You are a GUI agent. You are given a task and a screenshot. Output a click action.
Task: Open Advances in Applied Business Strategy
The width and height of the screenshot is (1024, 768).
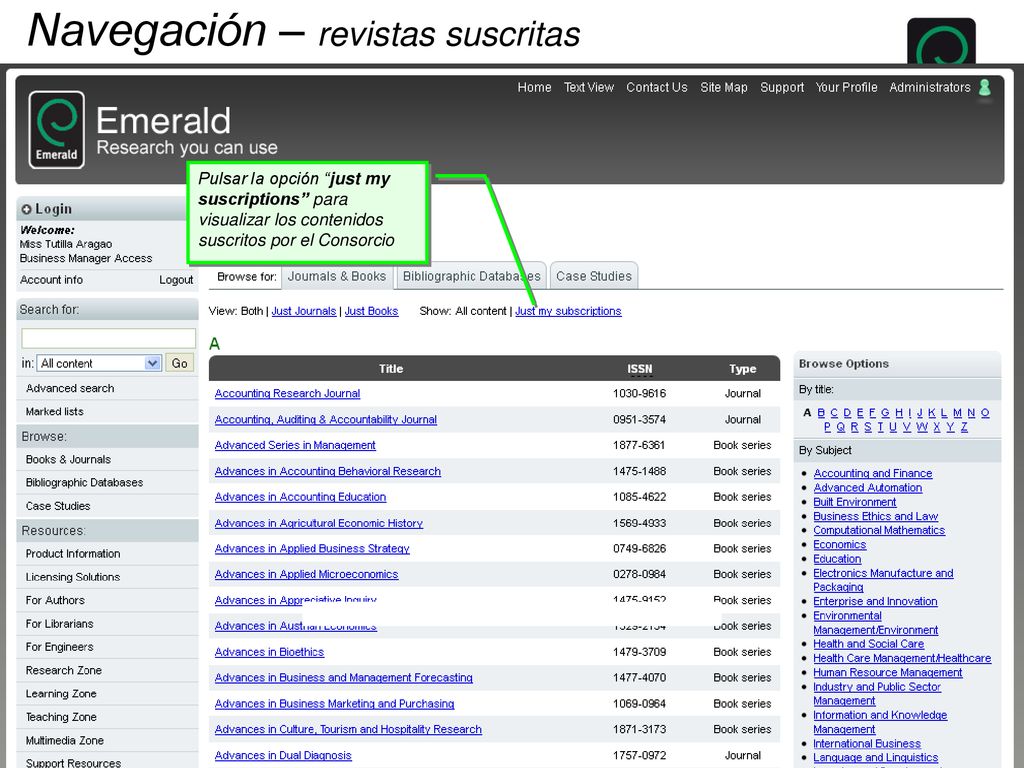click(312, 549)
